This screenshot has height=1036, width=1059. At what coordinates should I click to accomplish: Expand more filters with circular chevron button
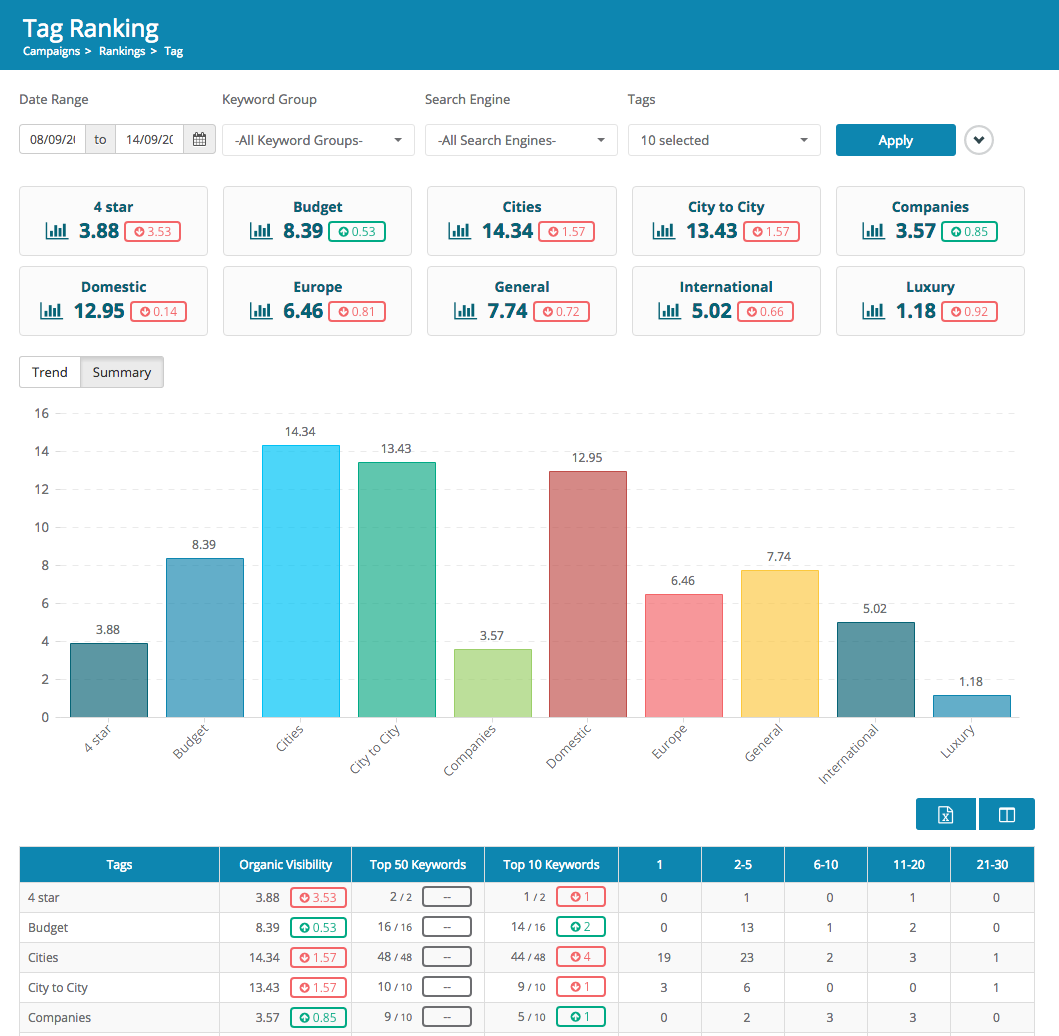coord(979,140)
